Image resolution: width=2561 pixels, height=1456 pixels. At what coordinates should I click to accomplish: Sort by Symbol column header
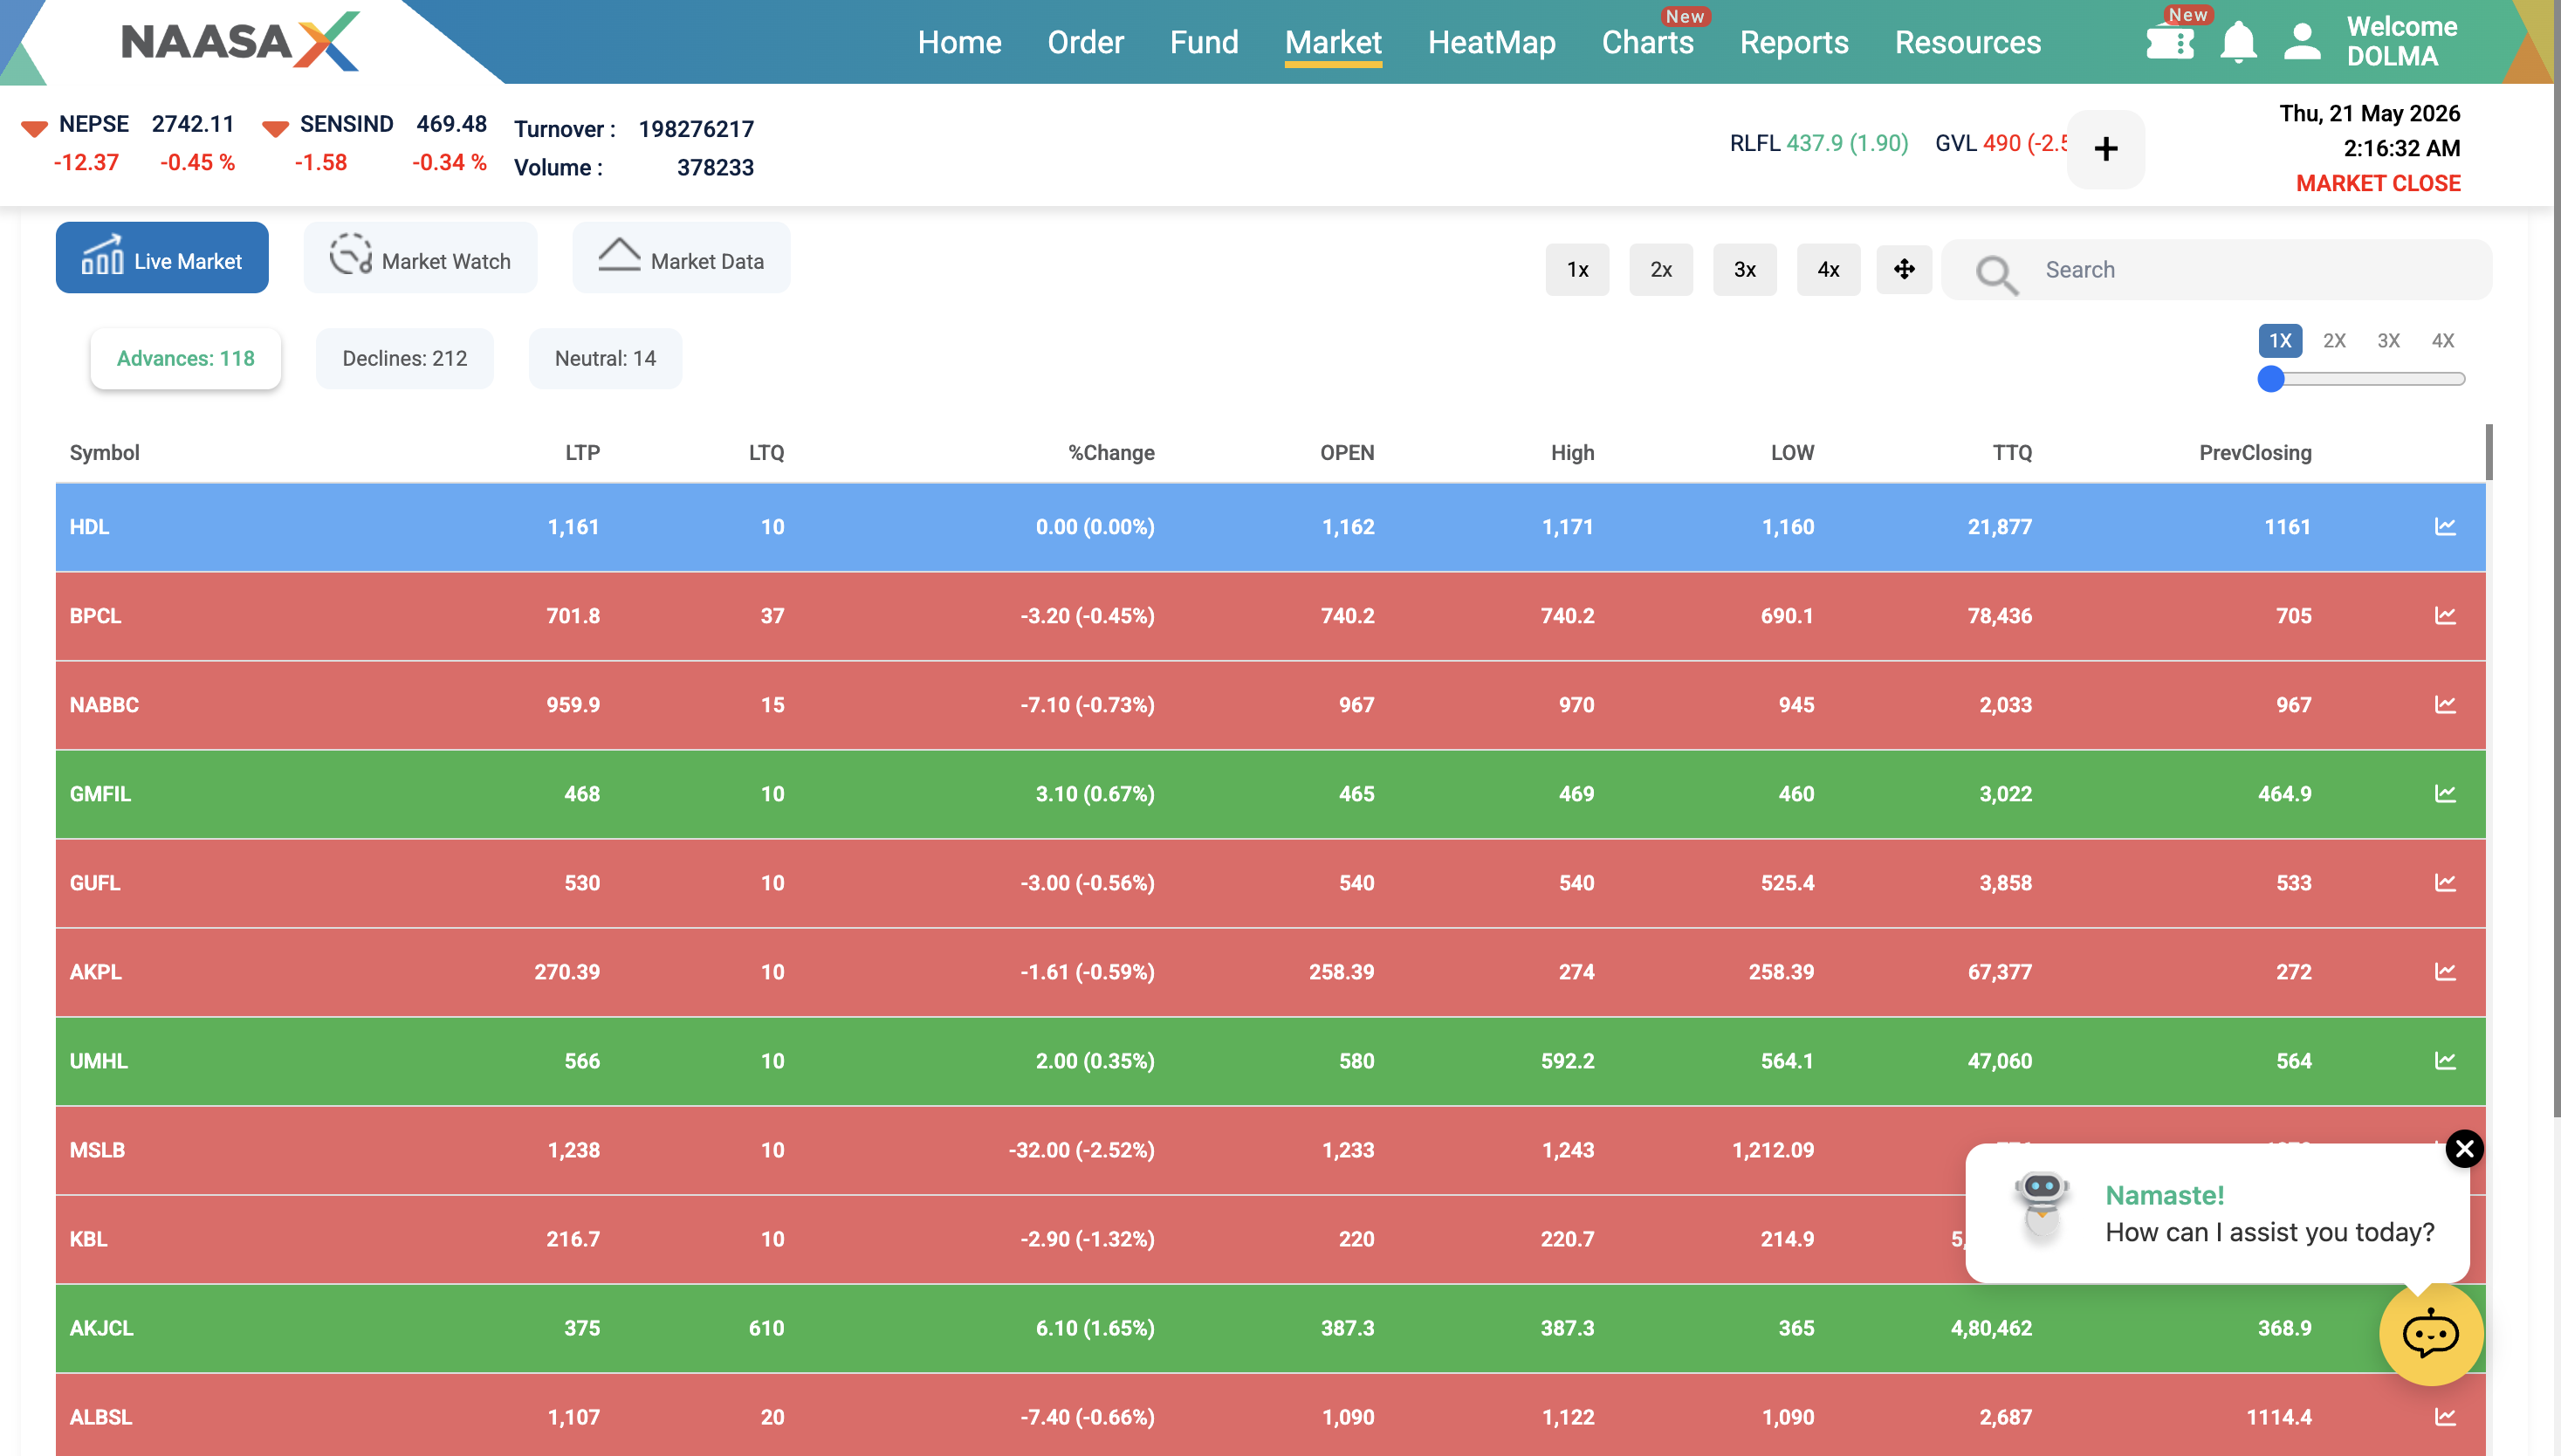[x=104, y=453]
